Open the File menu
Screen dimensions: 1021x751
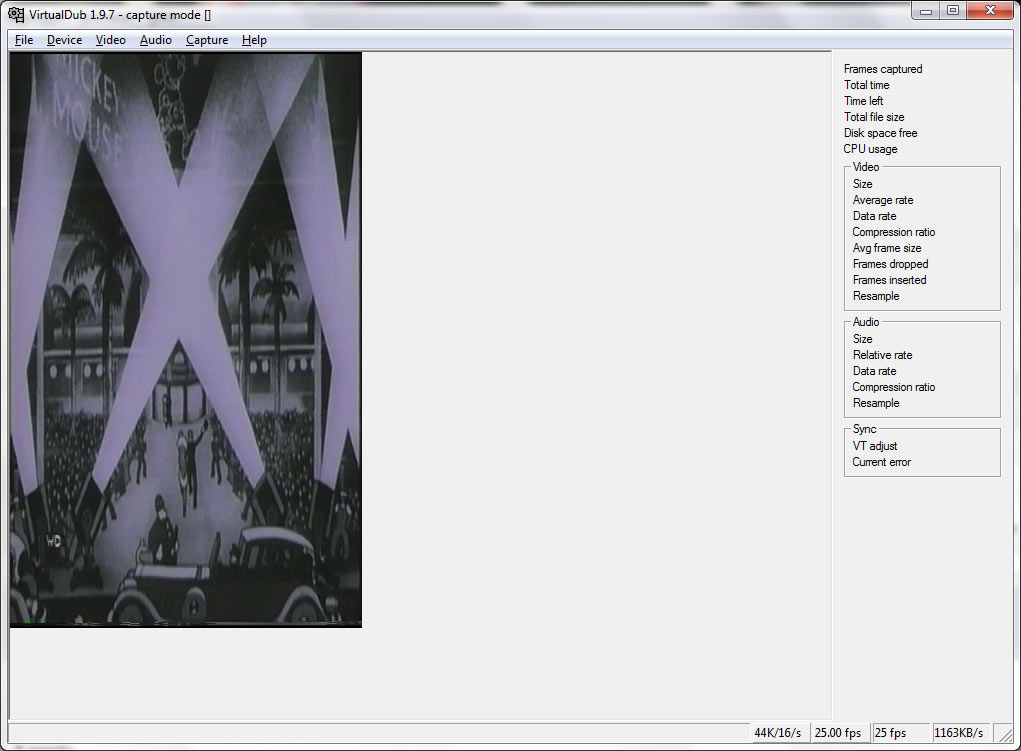coord(24,40)
